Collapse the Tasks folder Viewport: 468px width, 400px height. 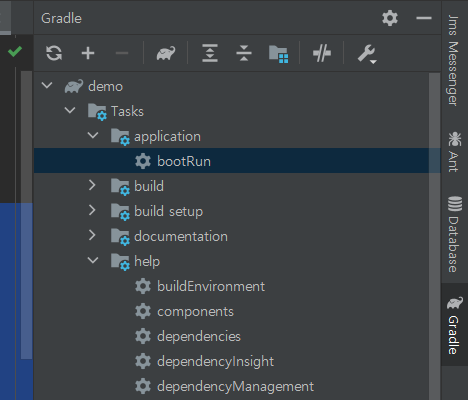(x=70, y=110)
